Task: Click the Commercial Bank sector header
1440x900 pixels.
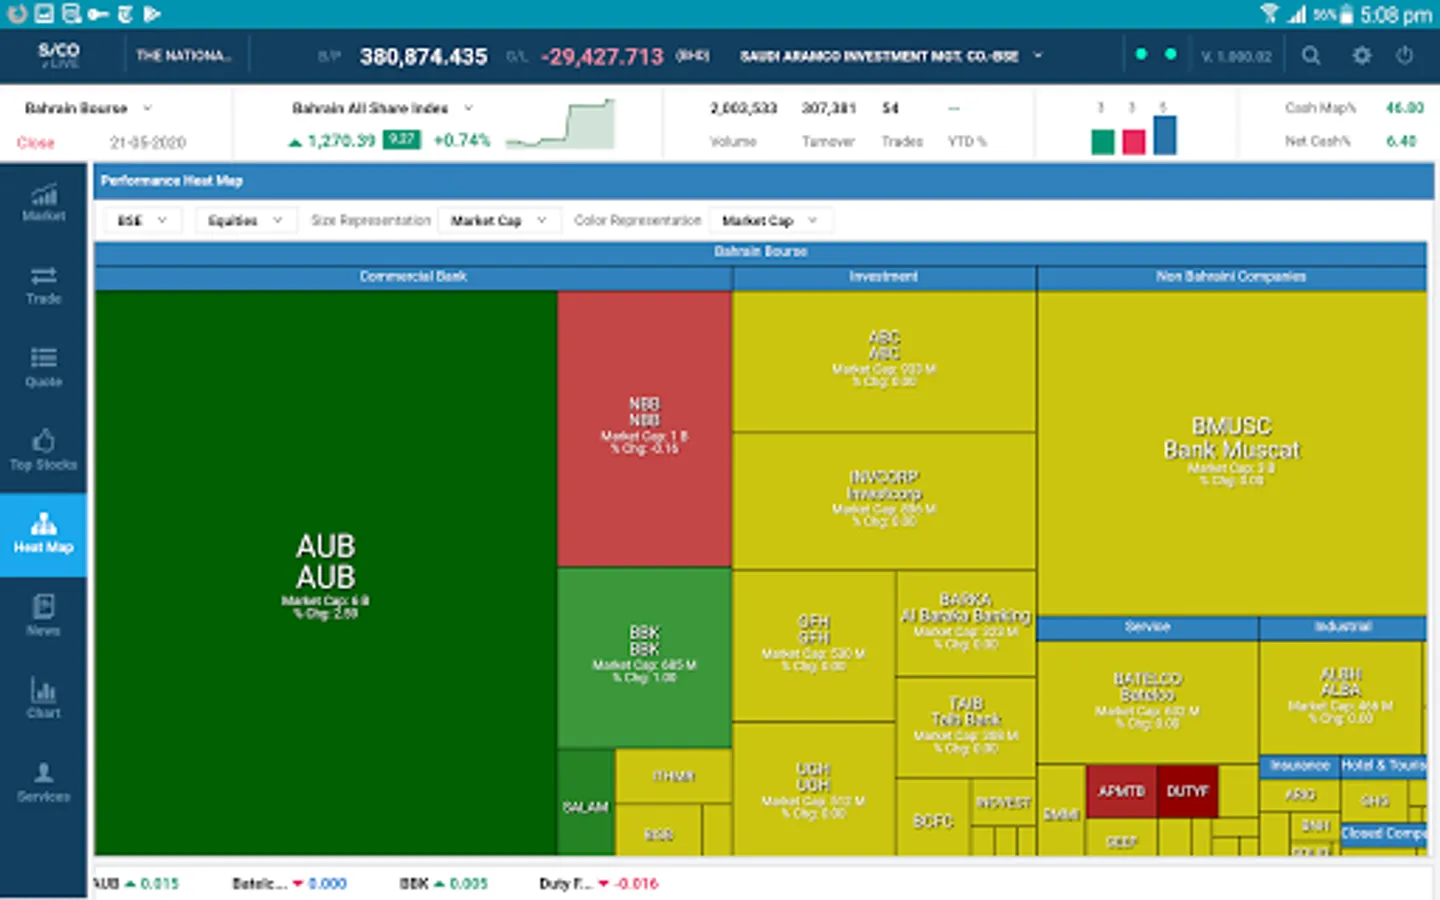Action: point(413,277)
